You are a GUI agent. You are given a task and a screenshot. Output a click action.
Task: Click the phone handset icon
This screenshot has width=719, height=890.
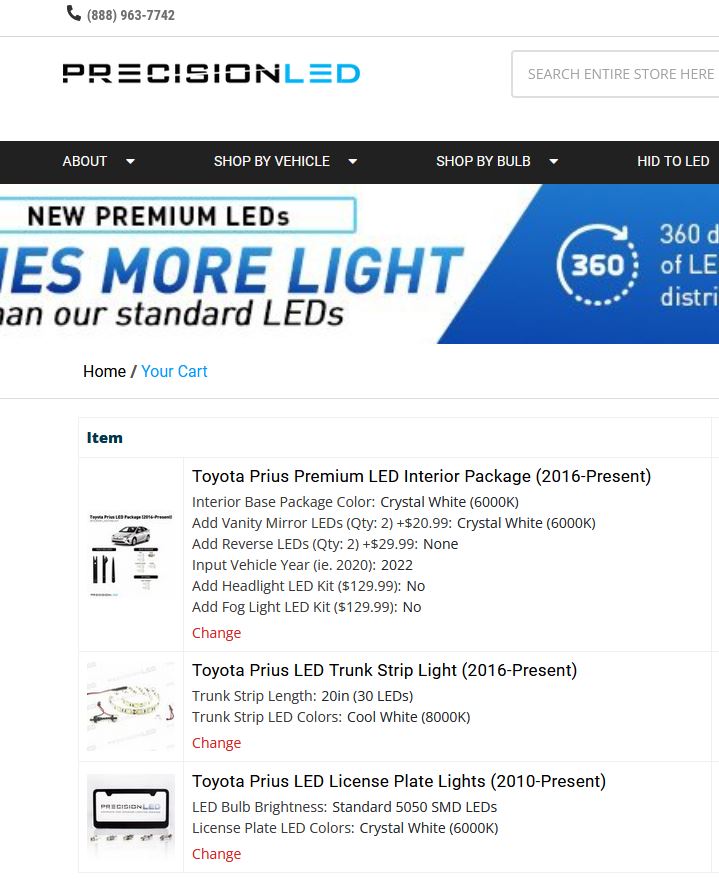pos(74,13)
